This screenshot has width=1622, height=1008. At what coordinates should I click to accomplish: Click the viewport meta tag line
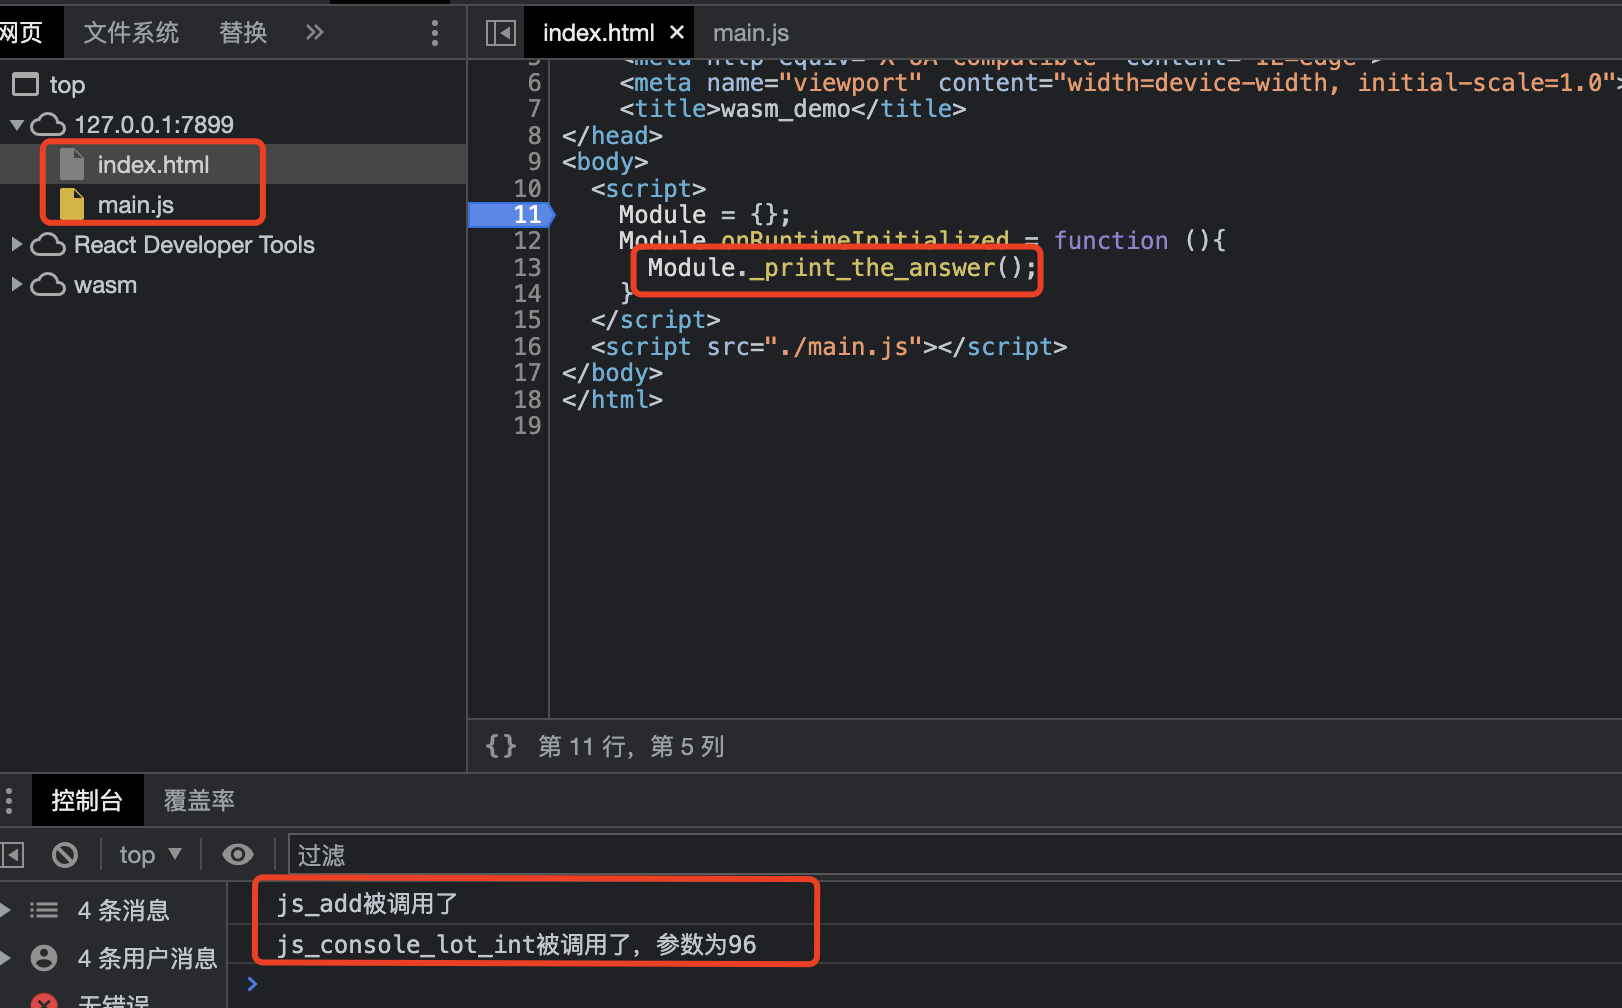tap(1120, 83)
